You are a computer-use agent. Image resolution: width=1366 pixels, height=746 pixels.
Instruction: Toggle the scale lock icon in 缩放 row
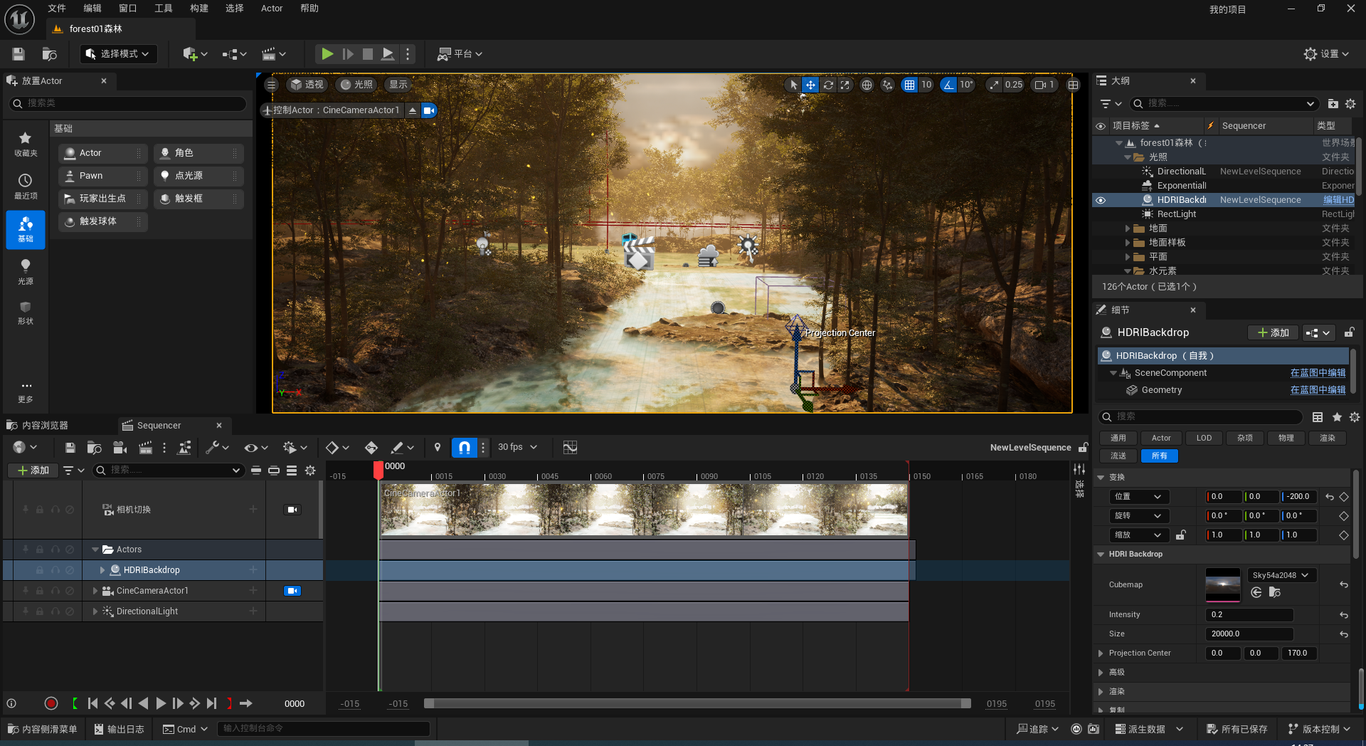tap(1181, 535)
